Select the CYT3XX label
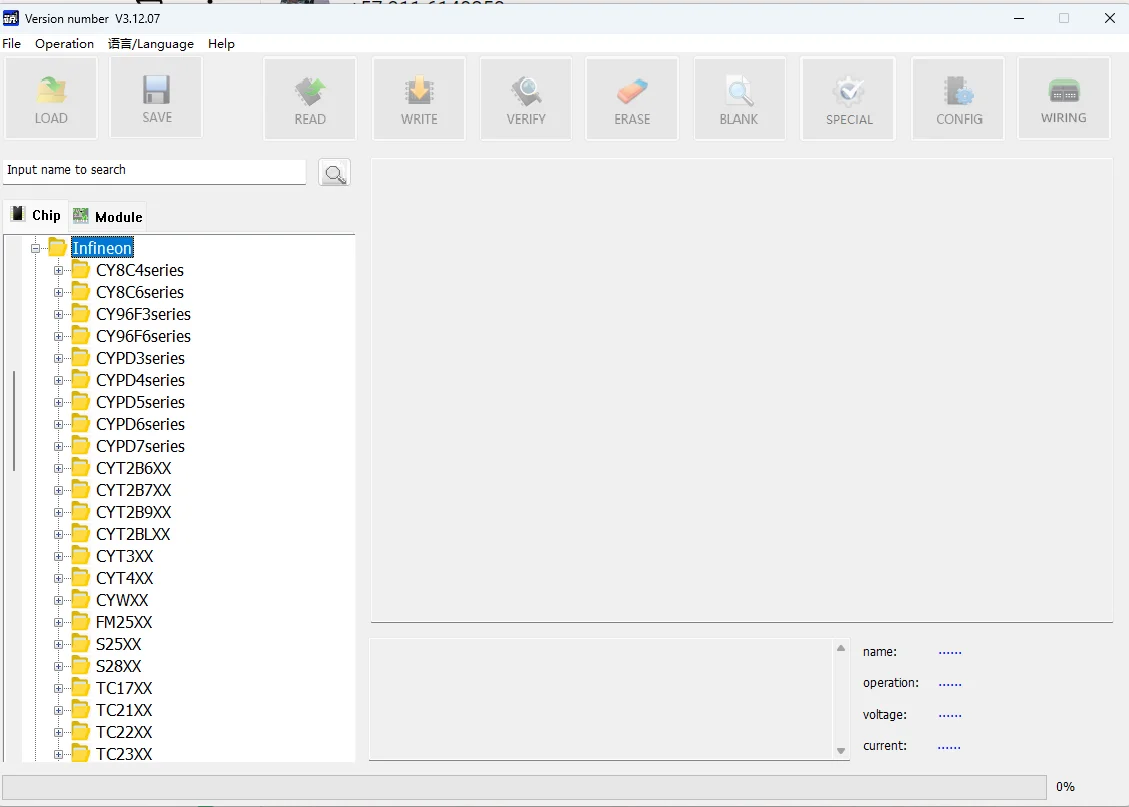The image size is (1129, 807). (125, 556)
